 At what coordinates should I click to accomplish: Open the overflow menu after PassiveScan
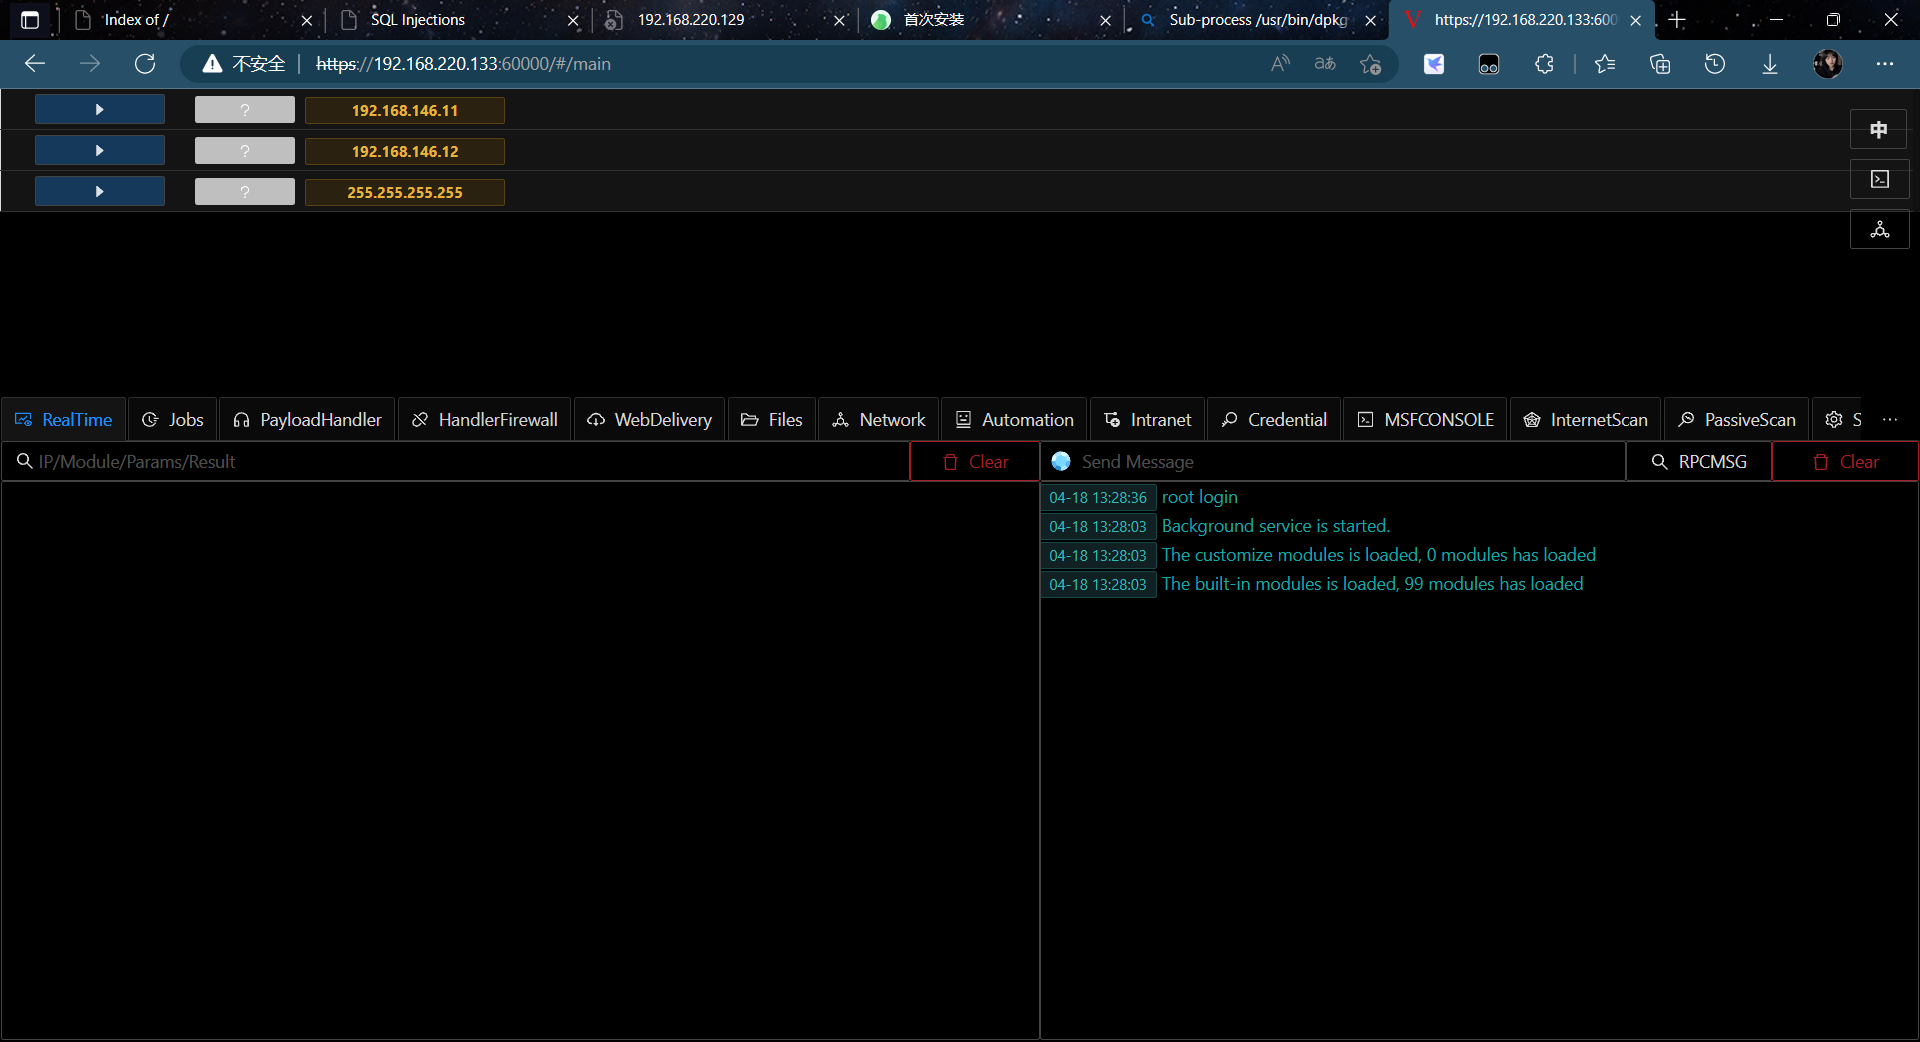tap(1892, 419)
